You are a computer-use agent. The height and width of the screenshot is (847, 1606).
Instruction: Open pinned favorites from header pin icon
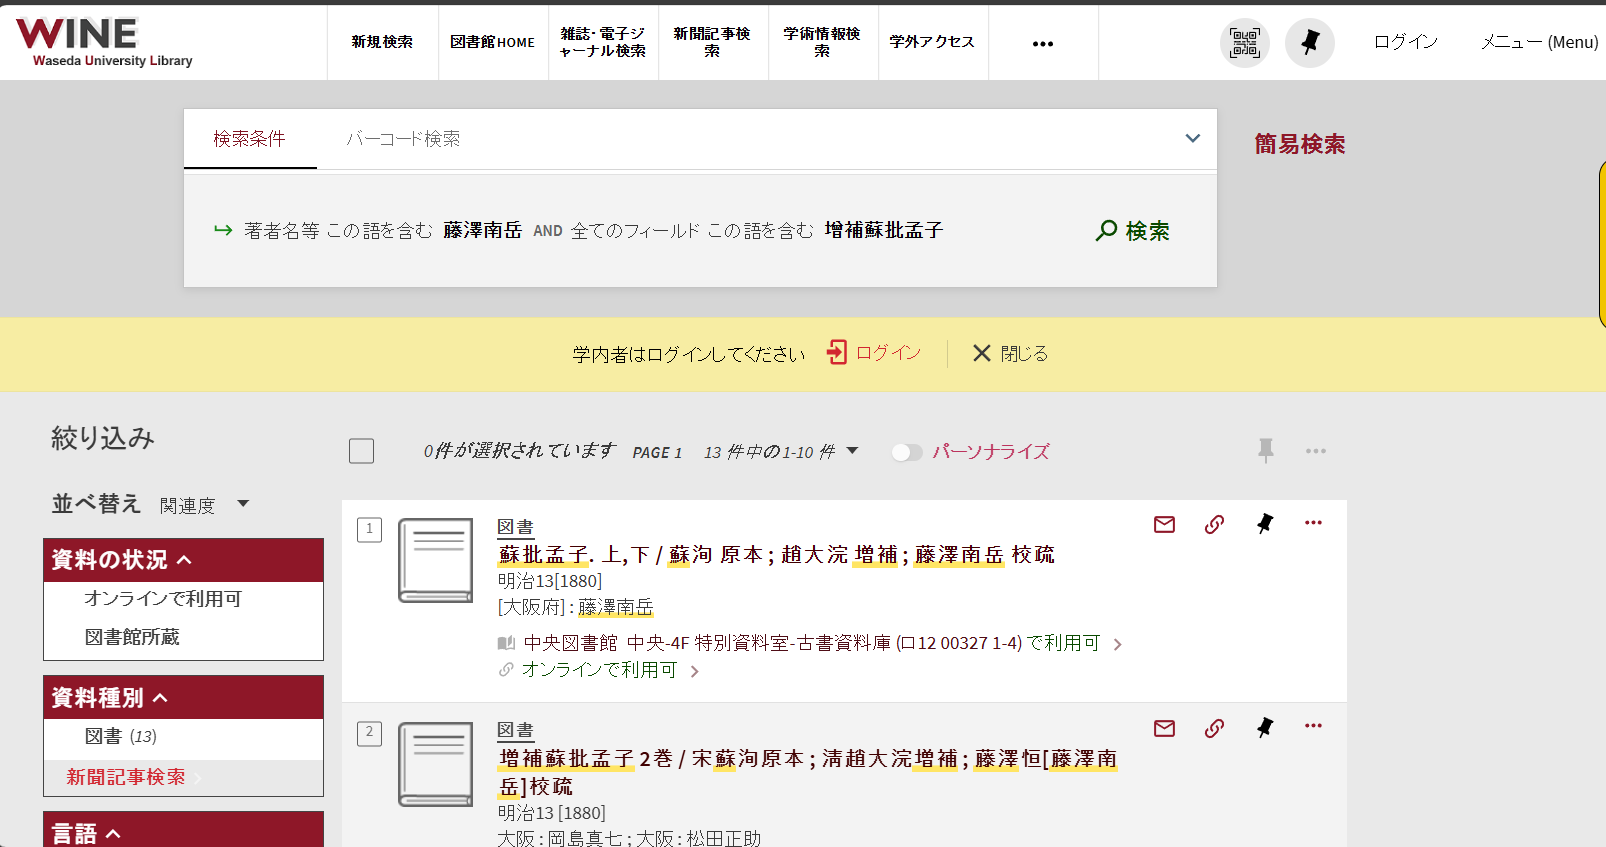[1309, 43]
